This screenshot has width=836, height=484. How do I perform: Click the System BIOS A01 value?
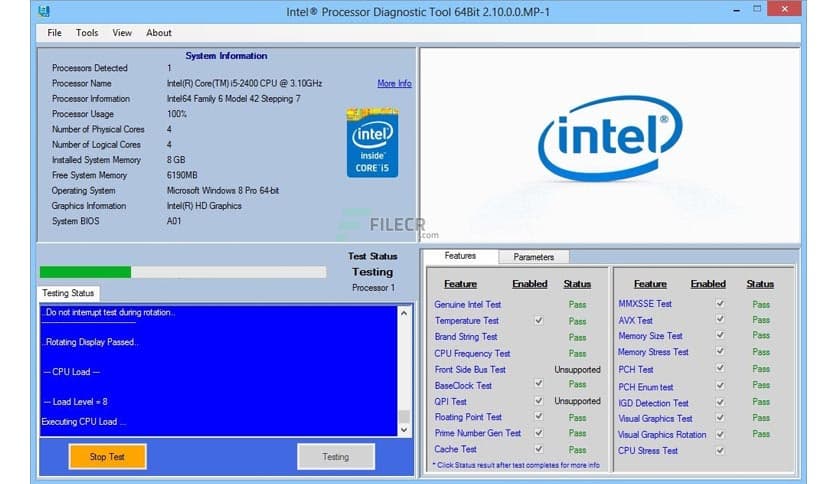click(x=174, y=221)
